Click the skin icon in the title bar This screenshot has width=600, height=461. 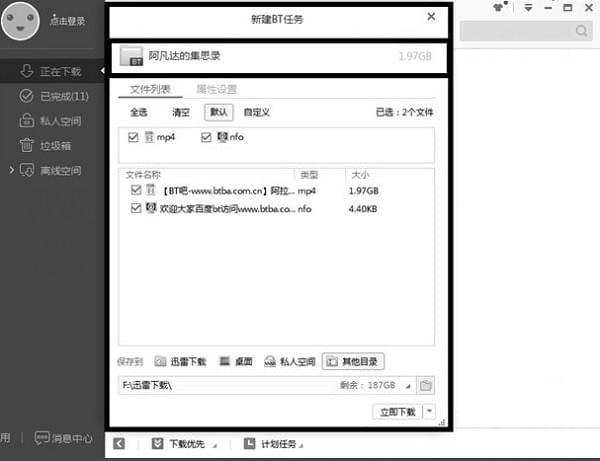click(499, 7)
